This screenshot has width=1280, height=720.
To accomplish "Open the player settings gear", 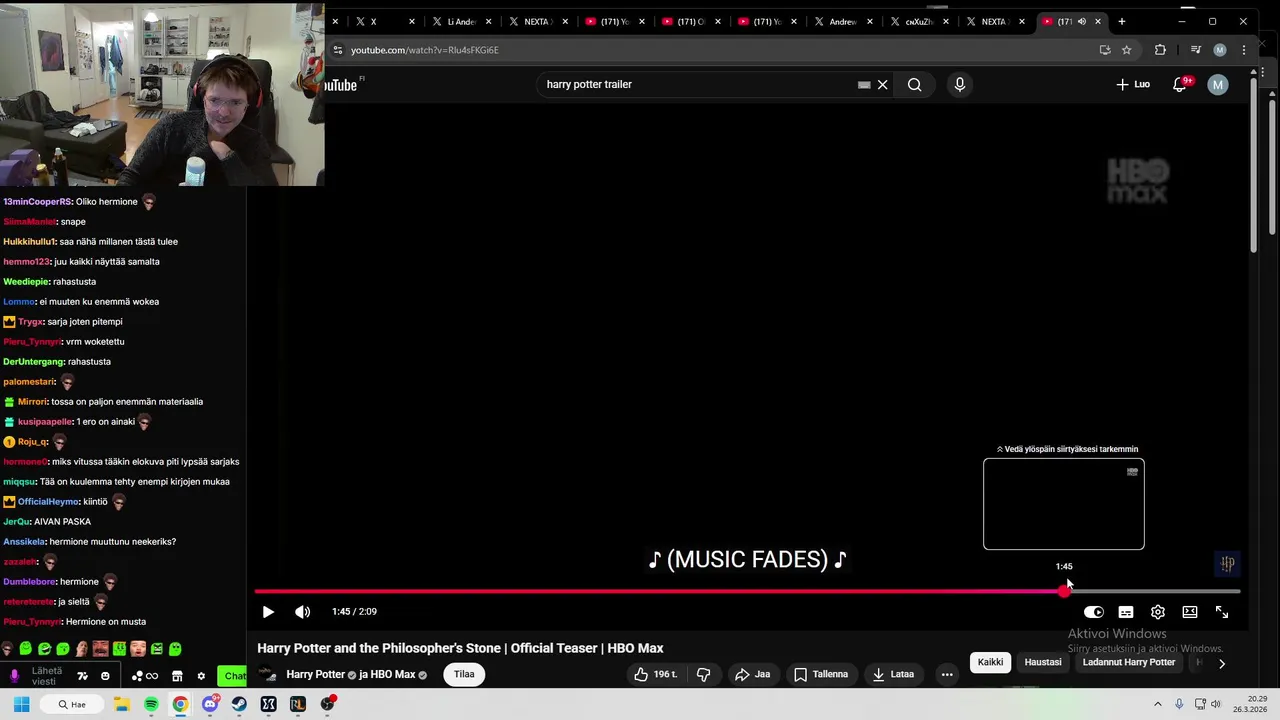I will [x=1158, y=612].
